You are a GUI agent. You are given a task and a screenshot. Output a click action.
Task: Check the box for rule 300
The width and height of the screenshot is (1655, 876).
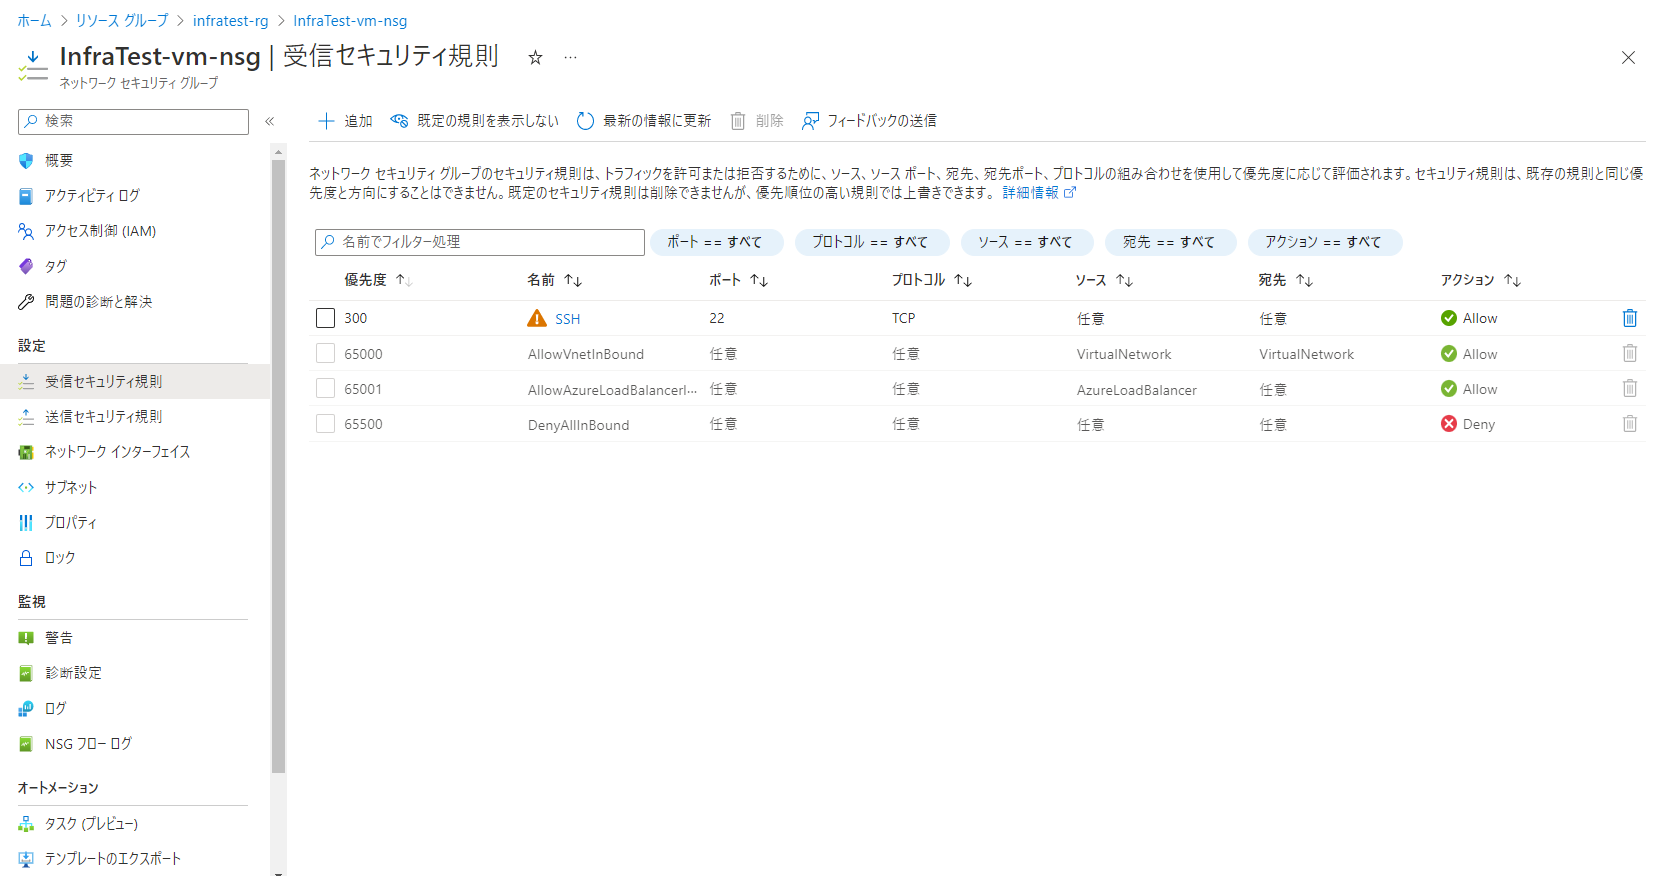pyautogui.click(x=325, y=318)
